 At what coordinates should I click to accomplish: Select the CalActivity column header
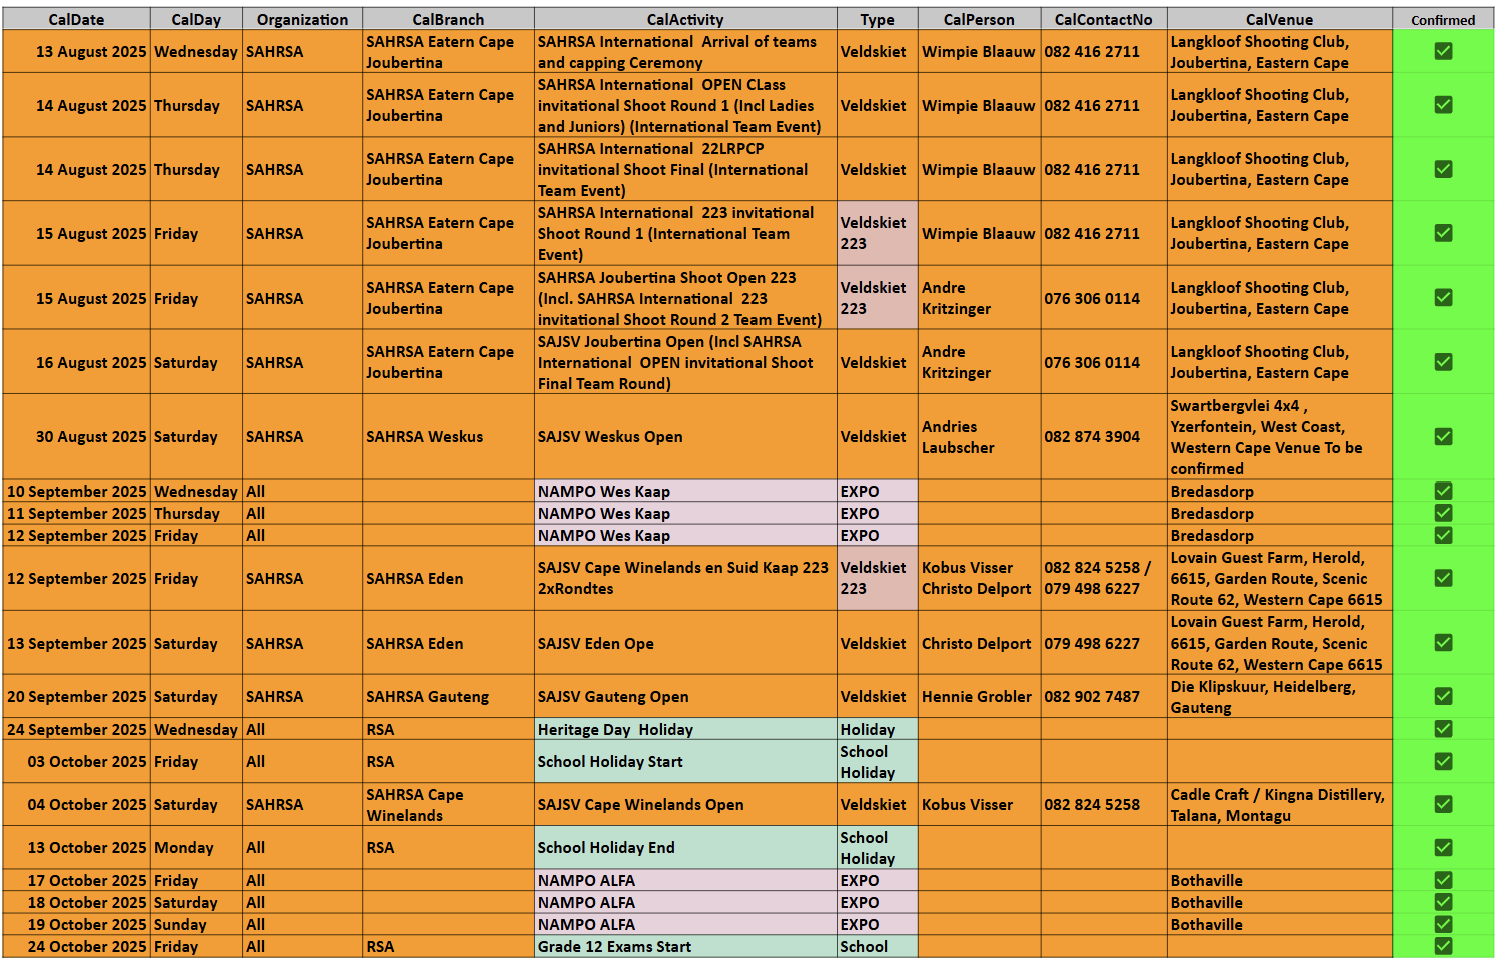click(685, 19)
